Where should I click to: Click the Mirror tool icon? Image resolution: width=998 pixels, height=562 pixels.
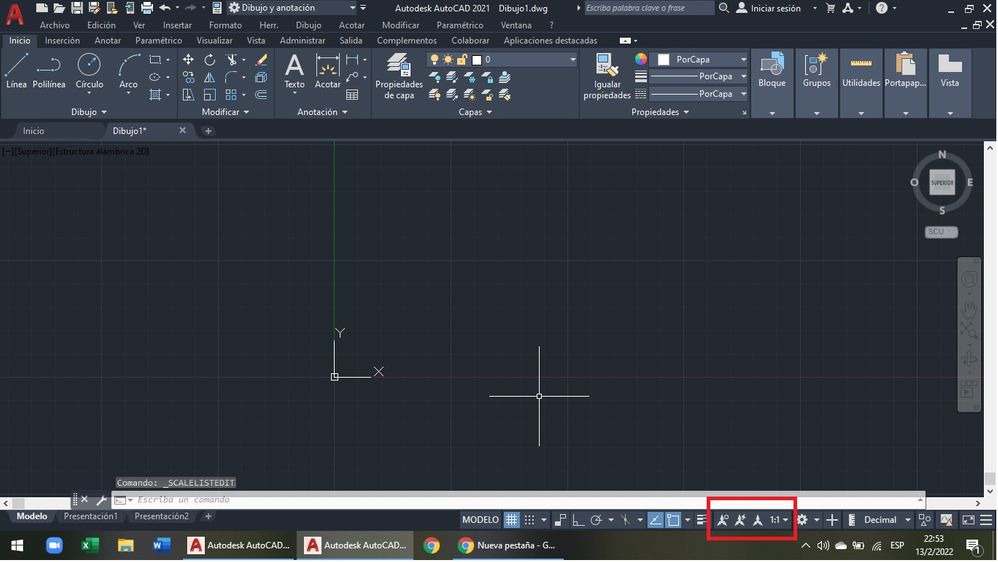coord(209,77)
